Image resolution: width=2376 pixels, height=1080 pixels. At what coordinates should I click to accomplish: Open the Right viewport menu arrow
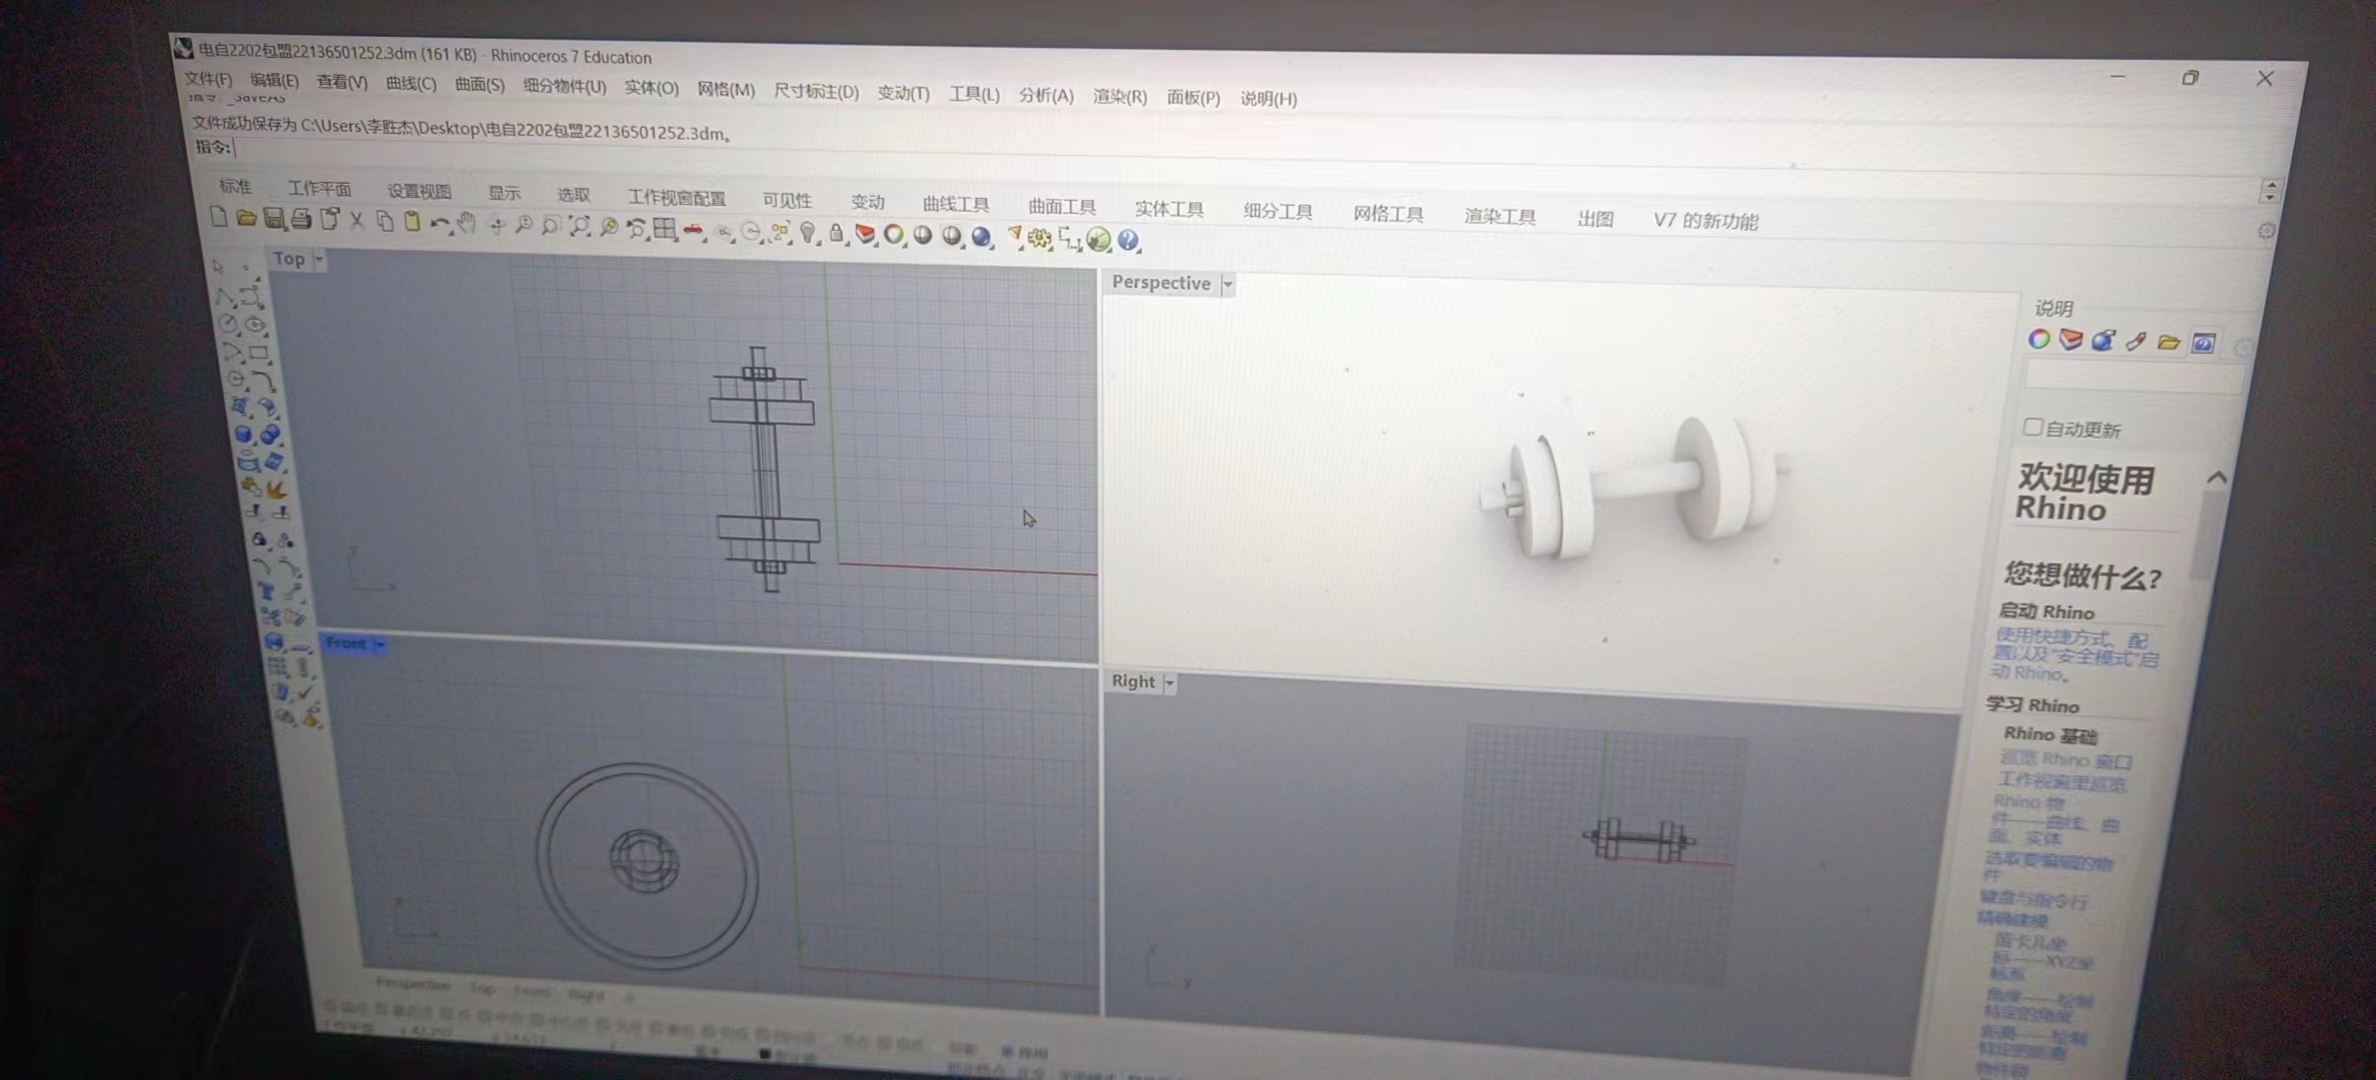pos(1169,683)
